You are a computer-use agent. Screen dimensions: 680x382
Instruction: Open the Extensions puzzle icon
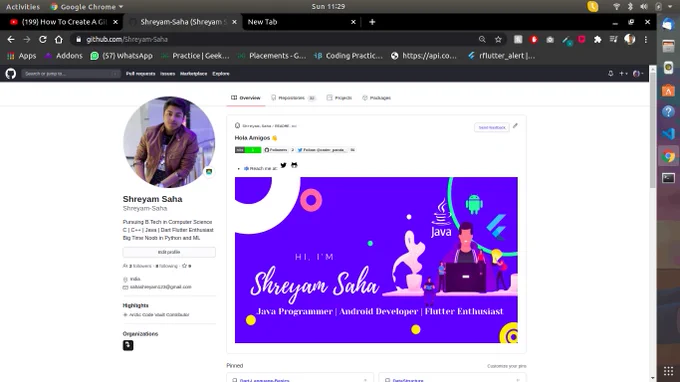pos(598,39)
